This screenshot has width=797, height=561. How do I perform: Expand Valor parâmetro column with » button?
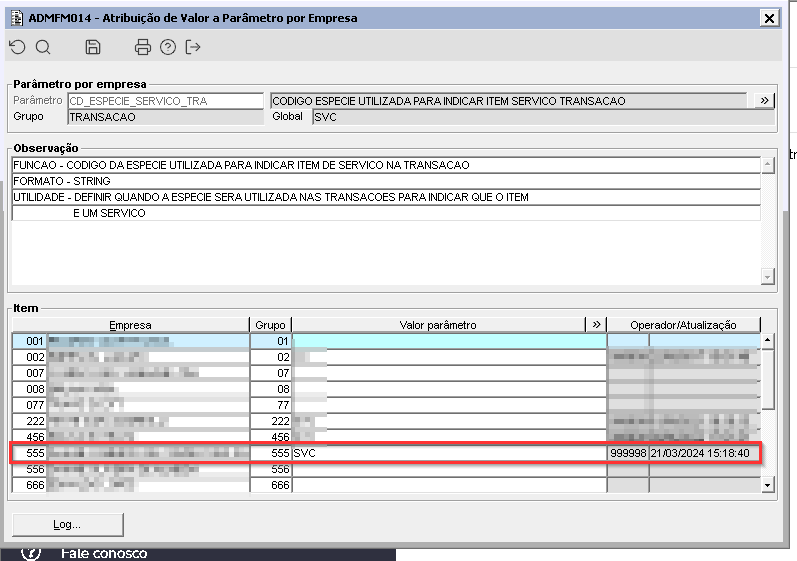tap(596, 325)
